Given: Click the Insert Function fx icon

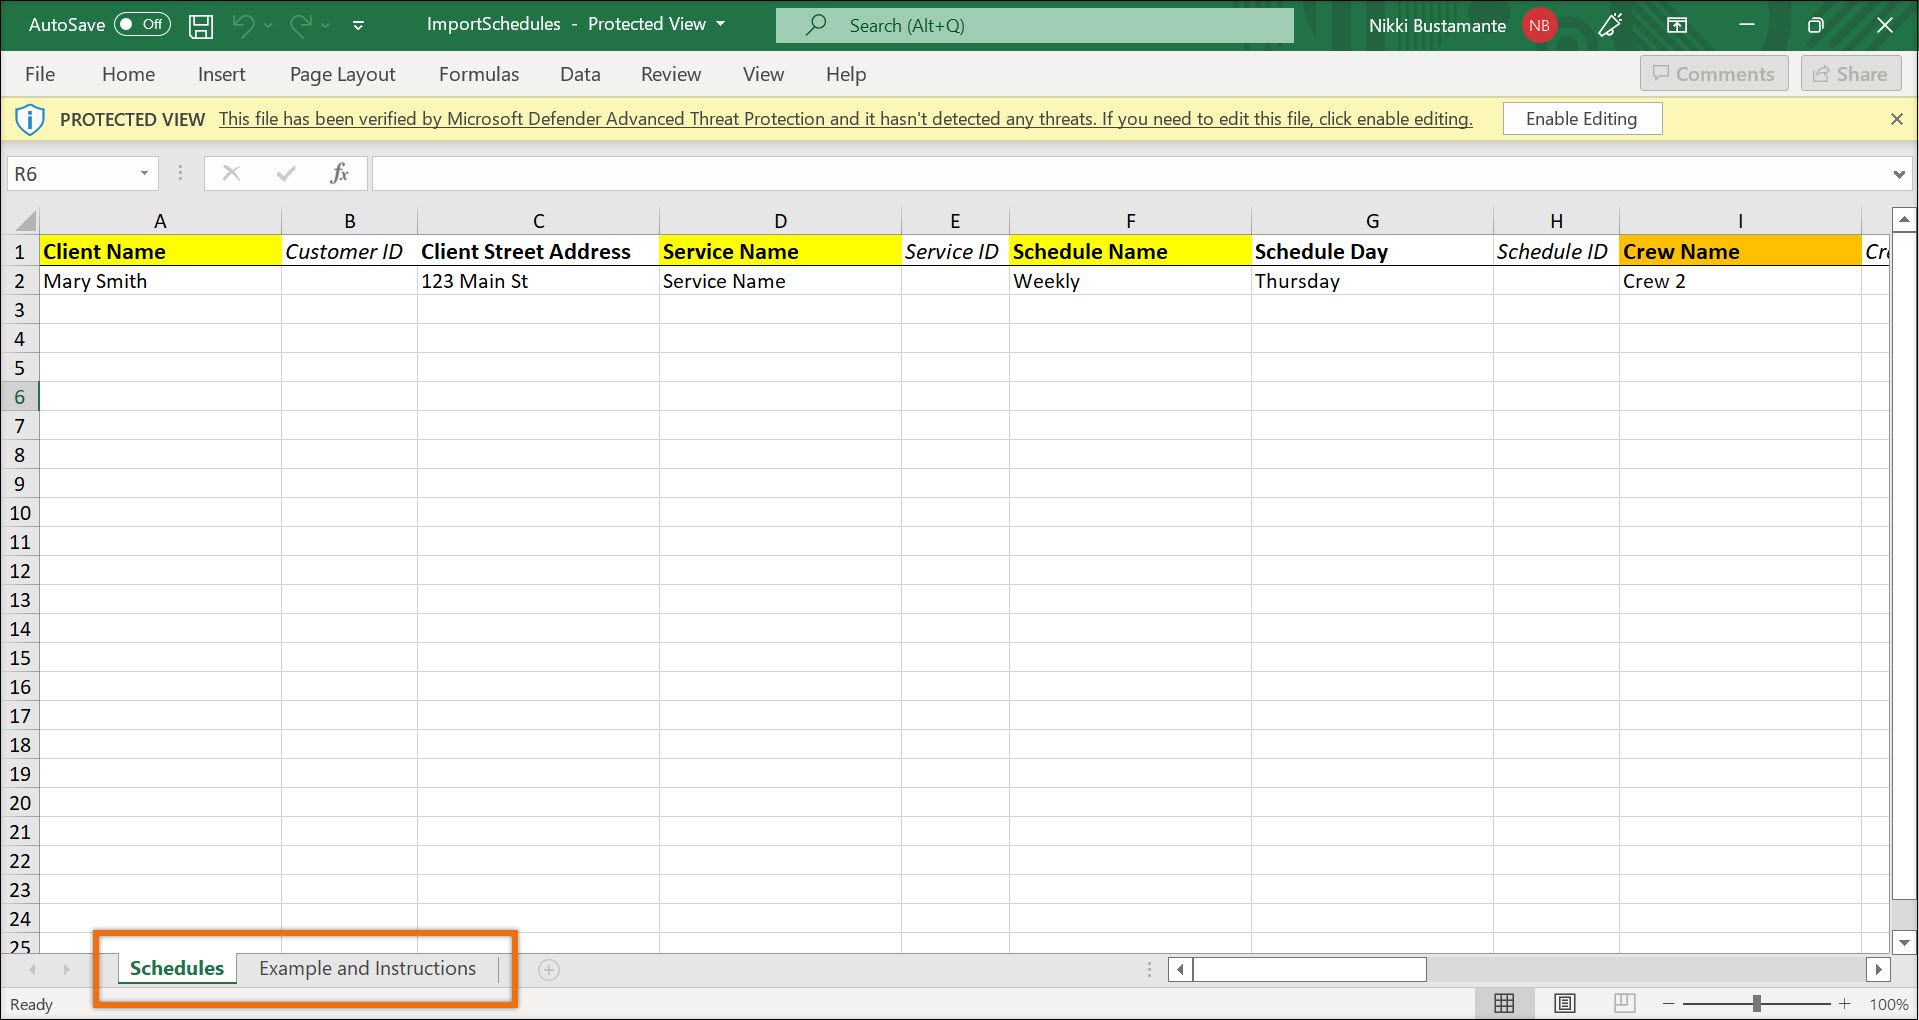Looking at the screenshot, I should point(339,174).
